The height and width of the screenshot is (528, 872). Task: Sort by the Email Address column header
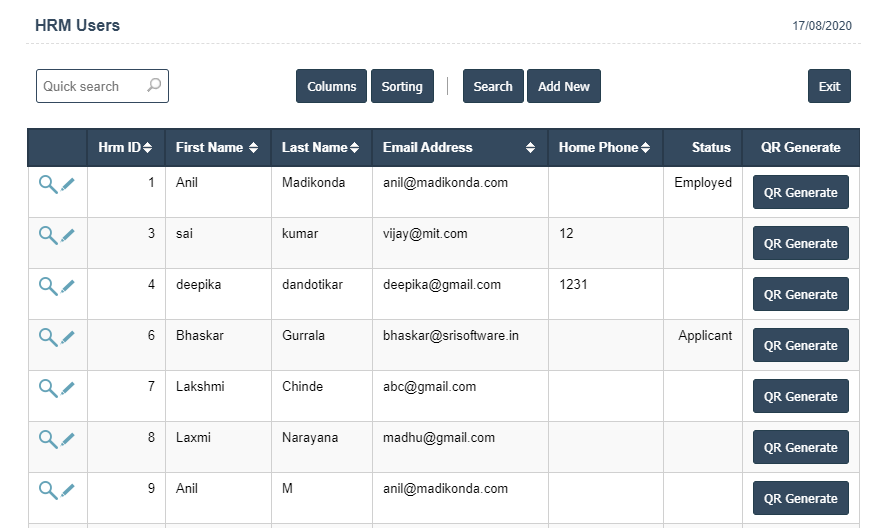click(x=459, y=147)
